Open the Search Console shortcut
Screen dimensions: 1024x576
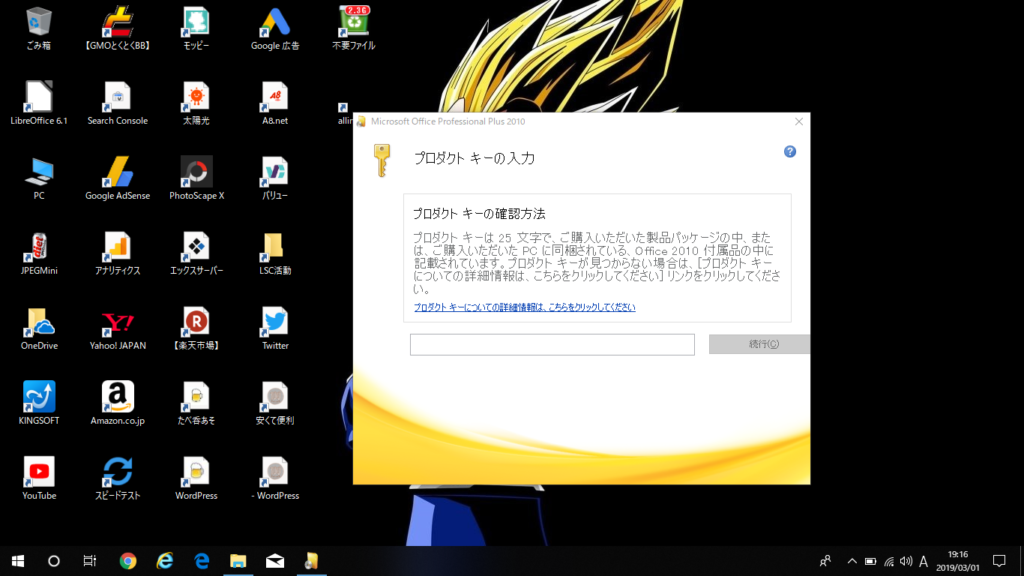point(118,103)
